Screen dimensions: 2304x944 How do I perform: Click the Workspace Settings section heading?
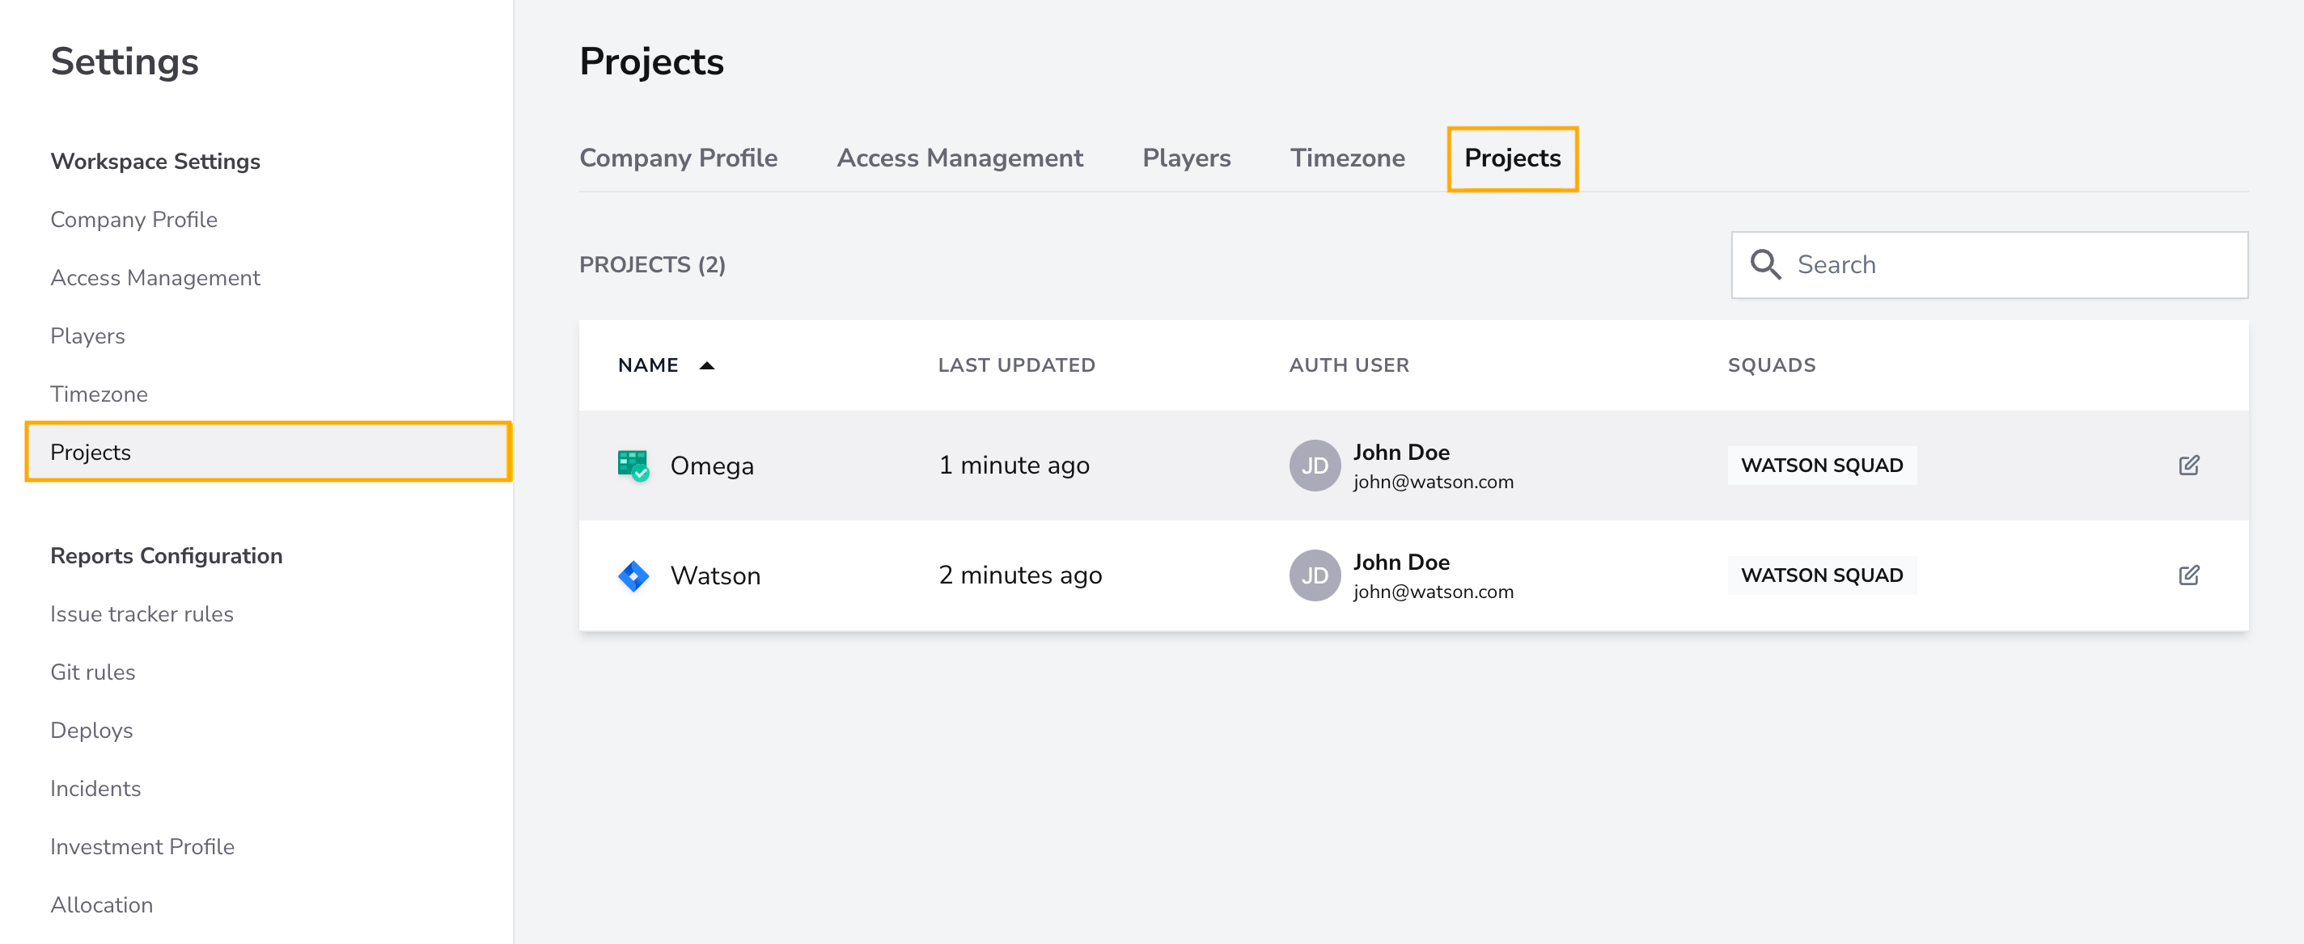(155, 162)
